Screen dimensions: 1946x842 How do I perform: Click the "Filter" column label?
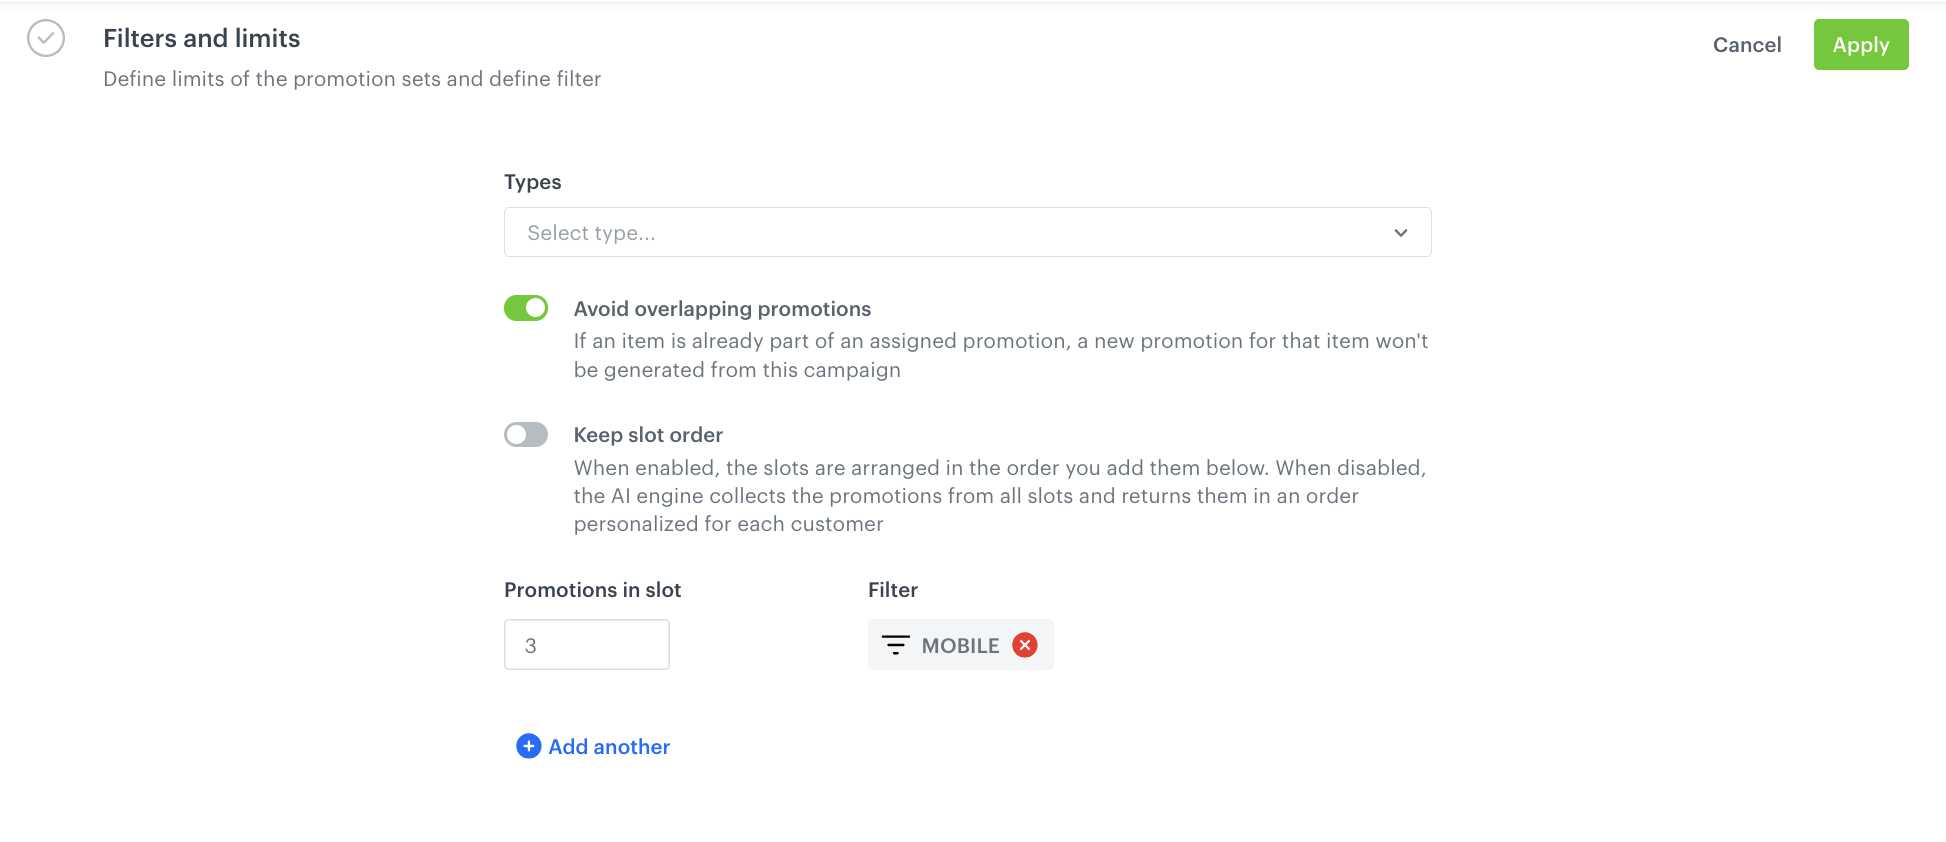[892, 590]
